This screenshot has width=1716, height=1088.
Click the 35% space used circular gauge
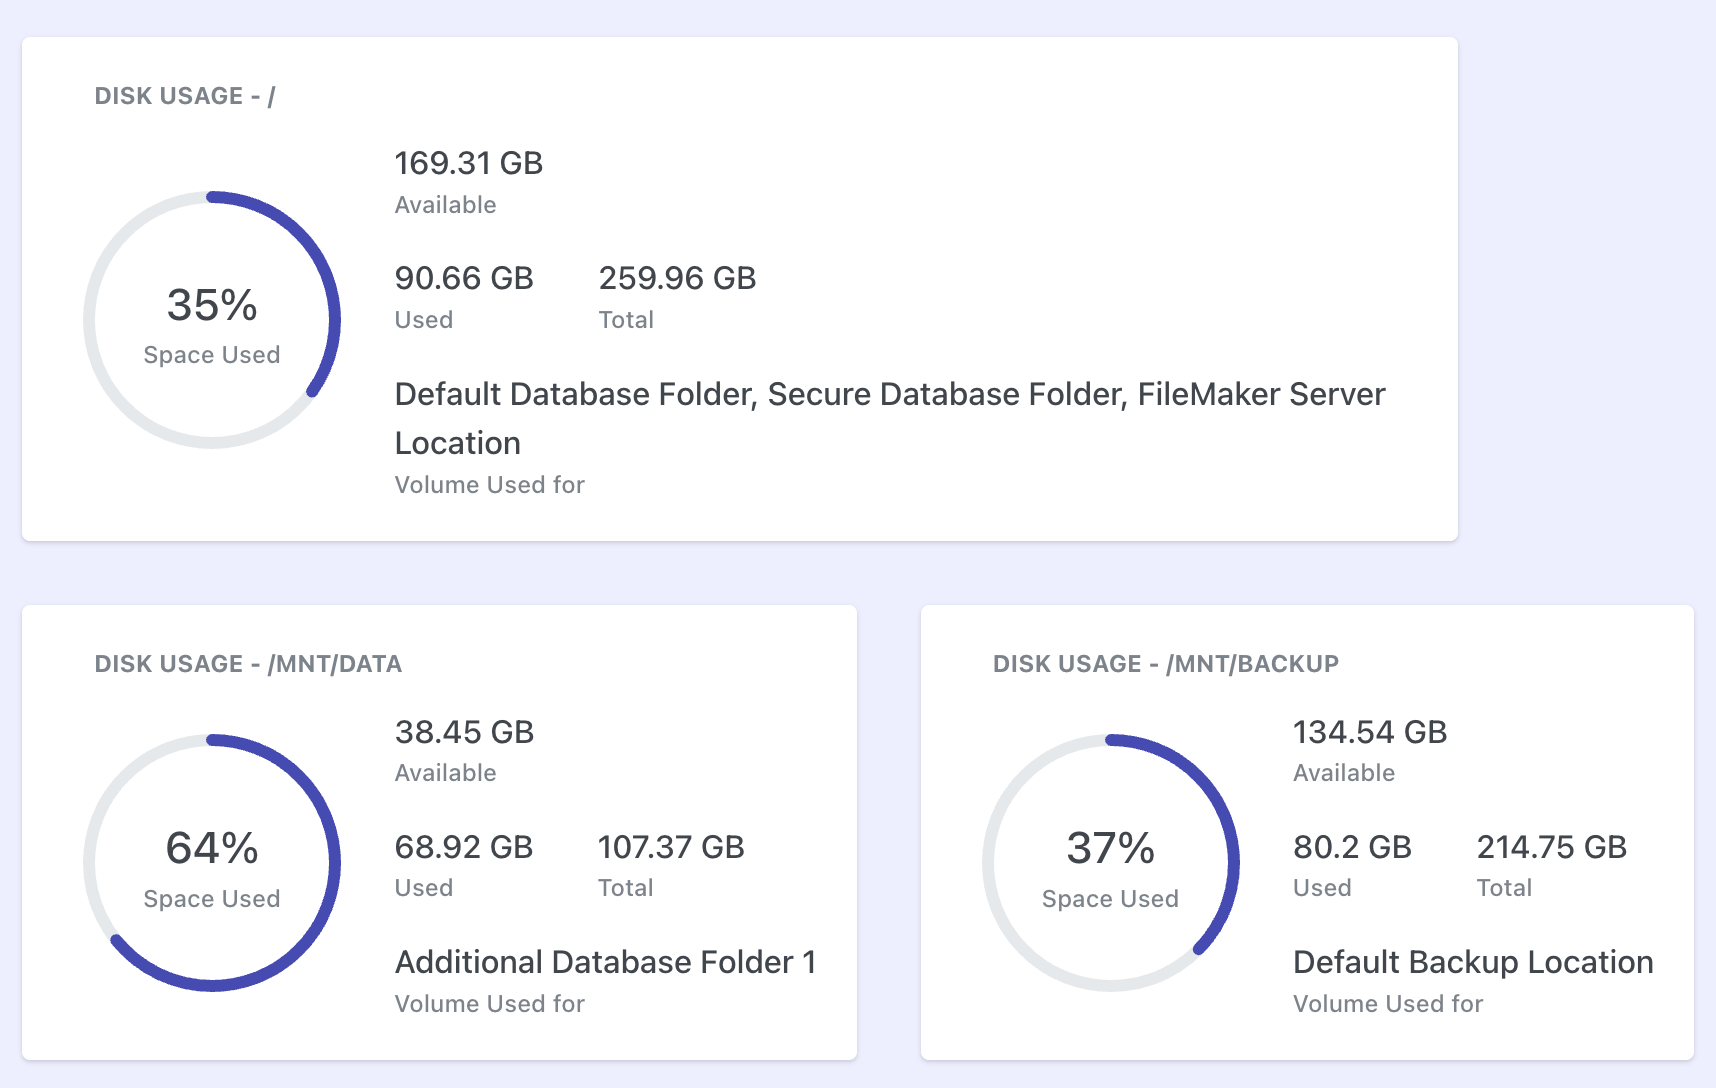pyautogui.click(x=212, y=320)
